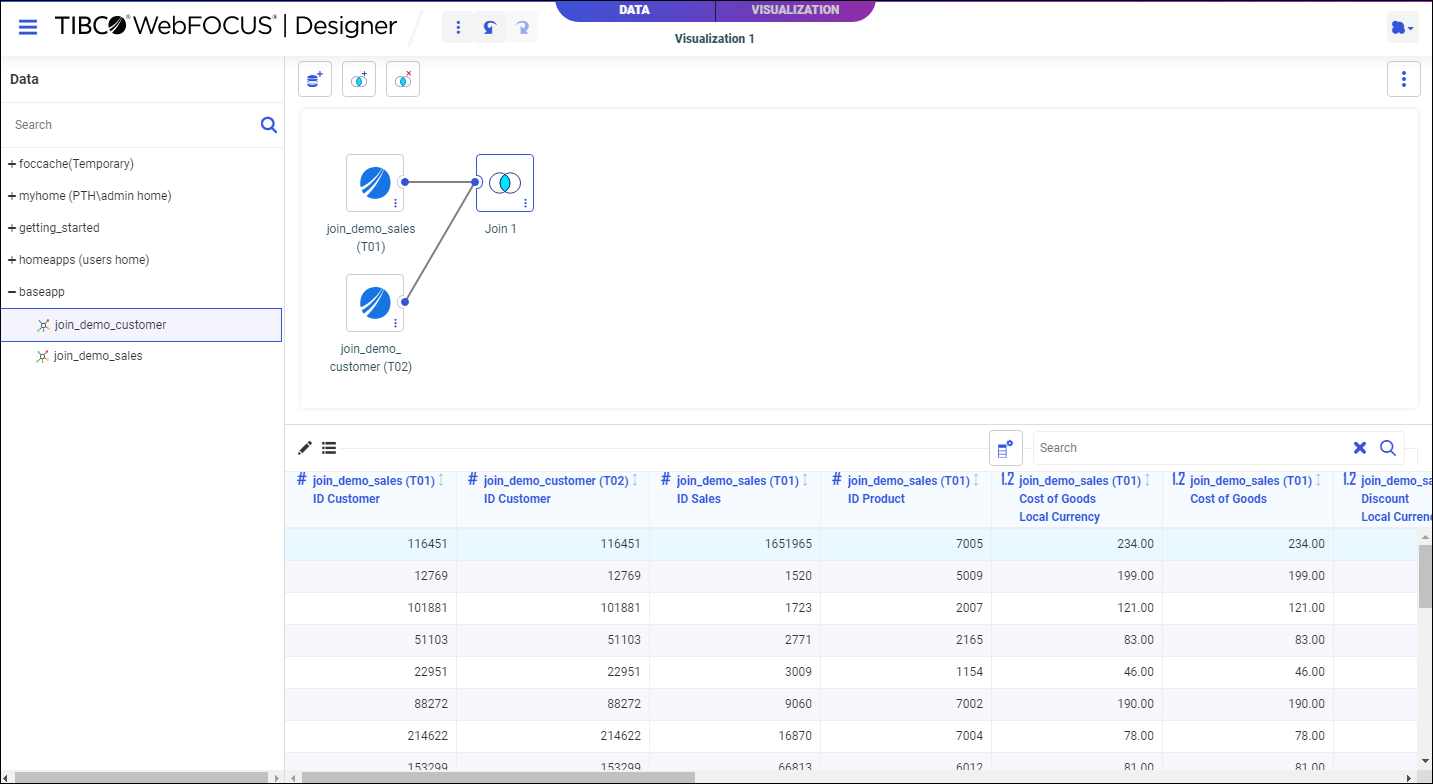Click the data grid vertical scrollbar
The height and width of the screenshot is (784, 1433).
coord(1425,576)
